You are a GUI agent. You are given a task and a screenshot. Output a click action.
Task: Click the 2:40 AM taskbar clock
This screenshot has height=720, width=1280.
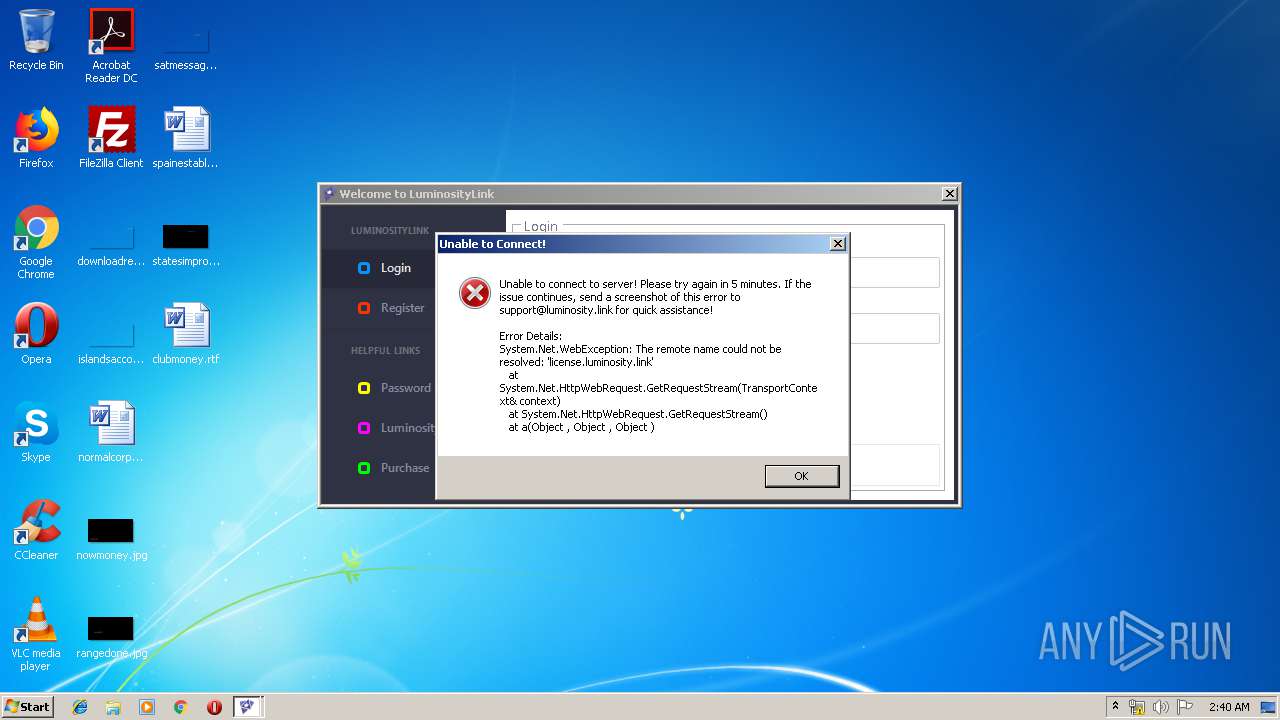click(x=1229, y=707)
